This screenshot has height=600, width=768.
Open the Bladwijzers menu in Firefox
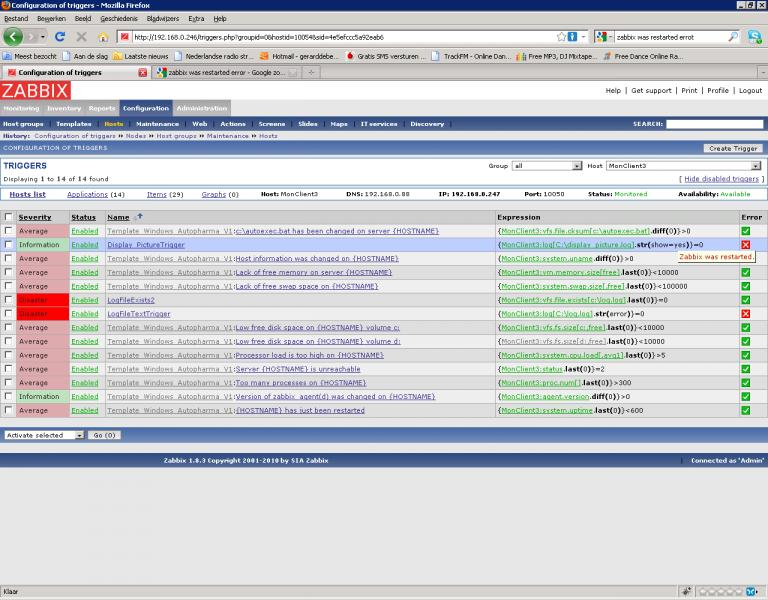click(x=162, y=18)
